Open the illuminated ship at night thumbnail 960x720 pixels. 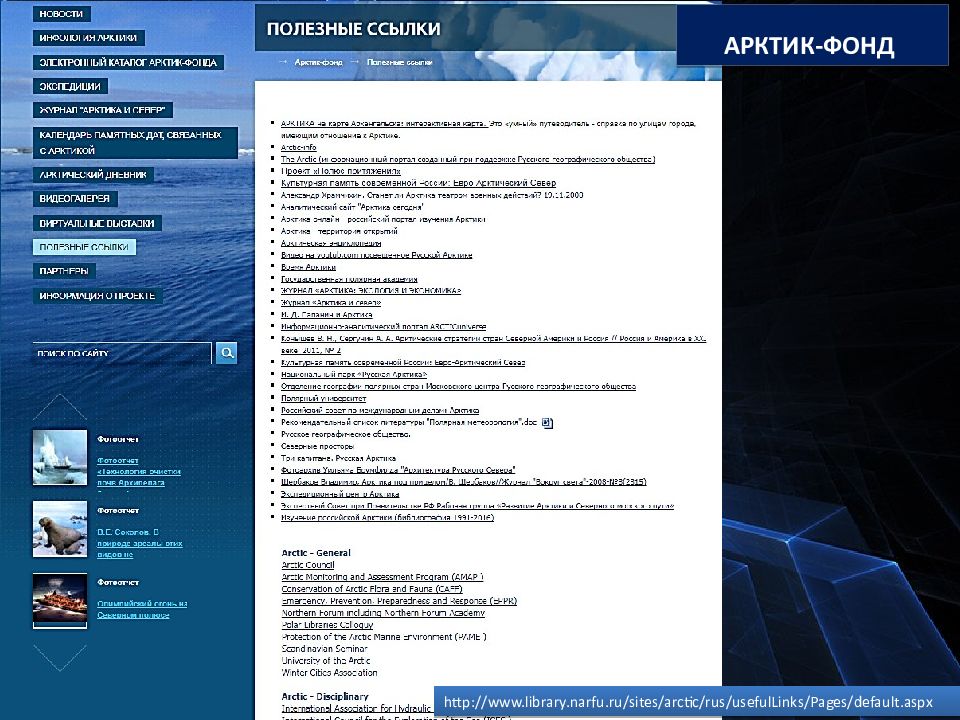pyautogui.click(x=60, y=601)
